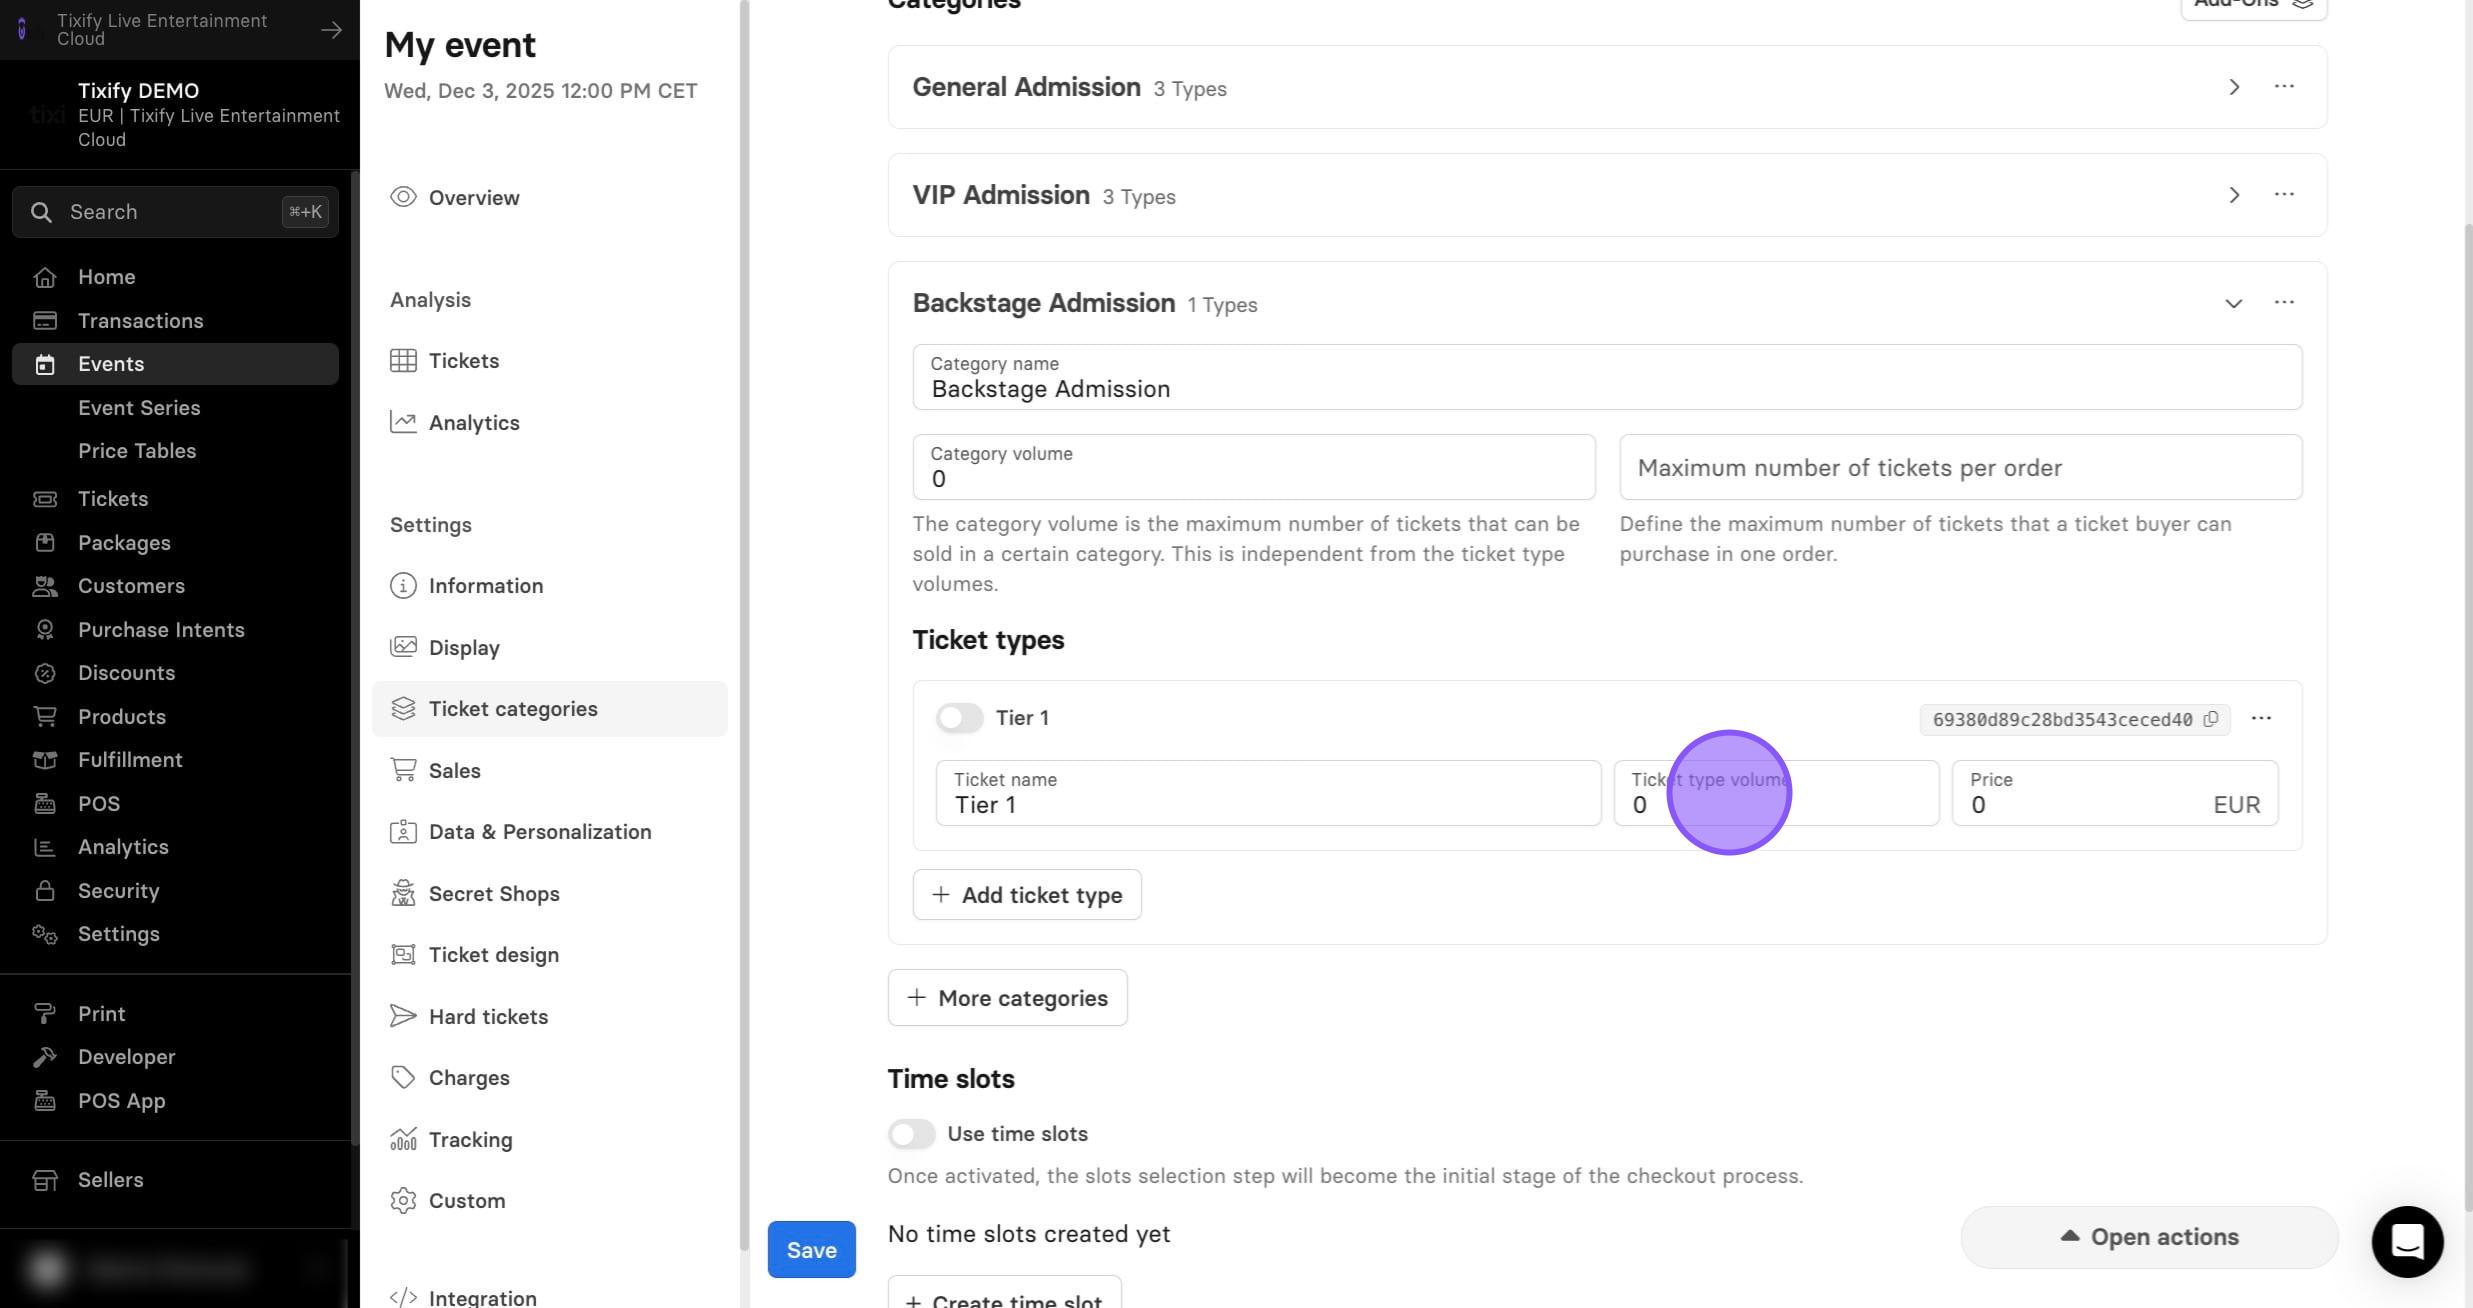Turn on Use time slots switch
The height and width of the screenshot is (1308, 2473).
click(x=911, y=1134)
